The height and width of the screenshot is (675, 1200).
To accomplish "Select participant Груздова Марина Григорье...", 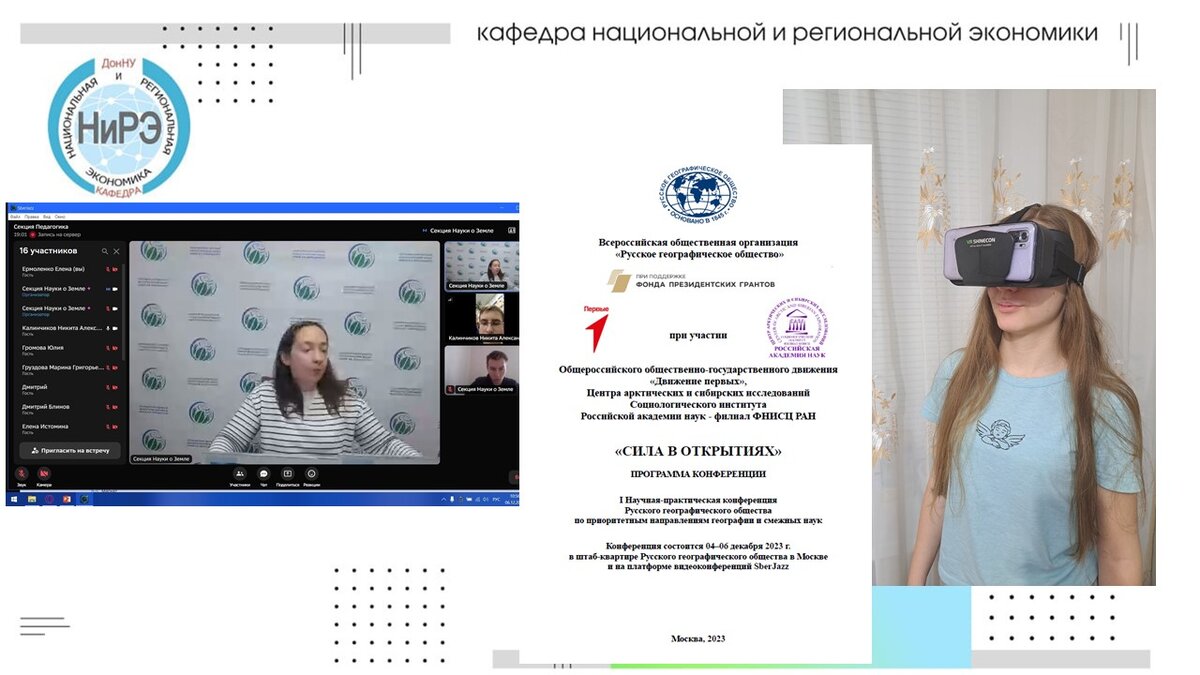I will pyautogui.click(x=70, y=370).
